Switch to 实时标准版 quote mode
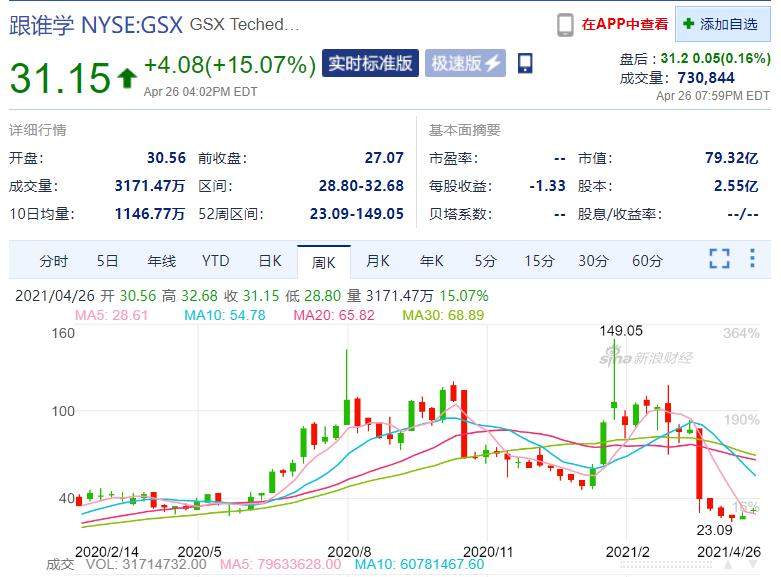The height and width of the screenshot is (577, 781). [370, 63]
